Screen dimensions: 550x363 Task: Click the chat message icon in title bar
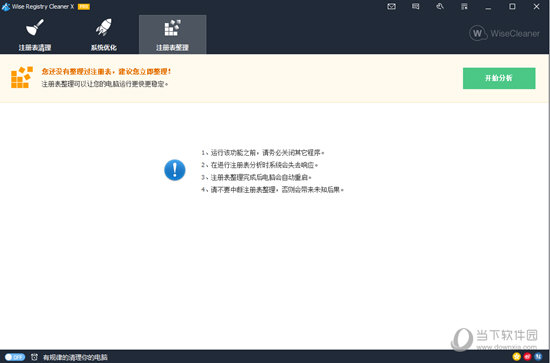coord(416,7)
